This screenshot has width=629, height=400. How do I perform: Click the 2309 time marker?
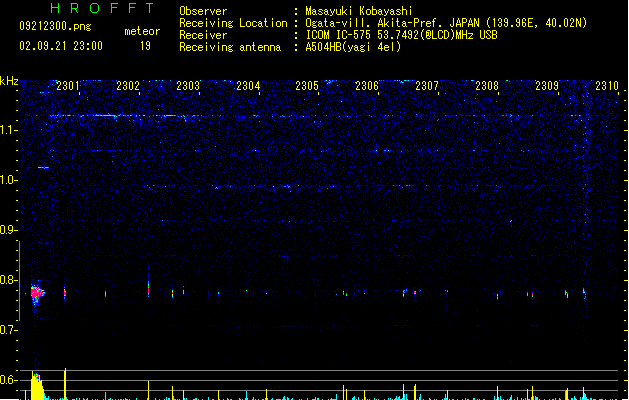[547, 86]
